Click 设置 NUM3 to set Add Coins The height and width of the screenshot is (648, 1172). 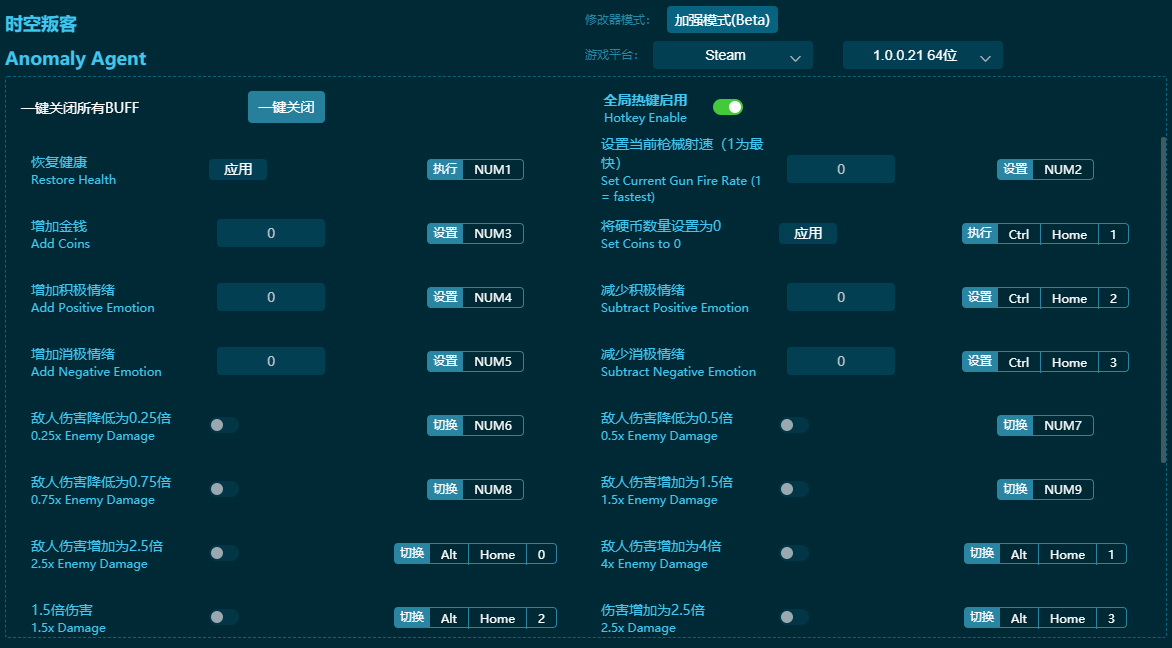(x=474, y=233)
